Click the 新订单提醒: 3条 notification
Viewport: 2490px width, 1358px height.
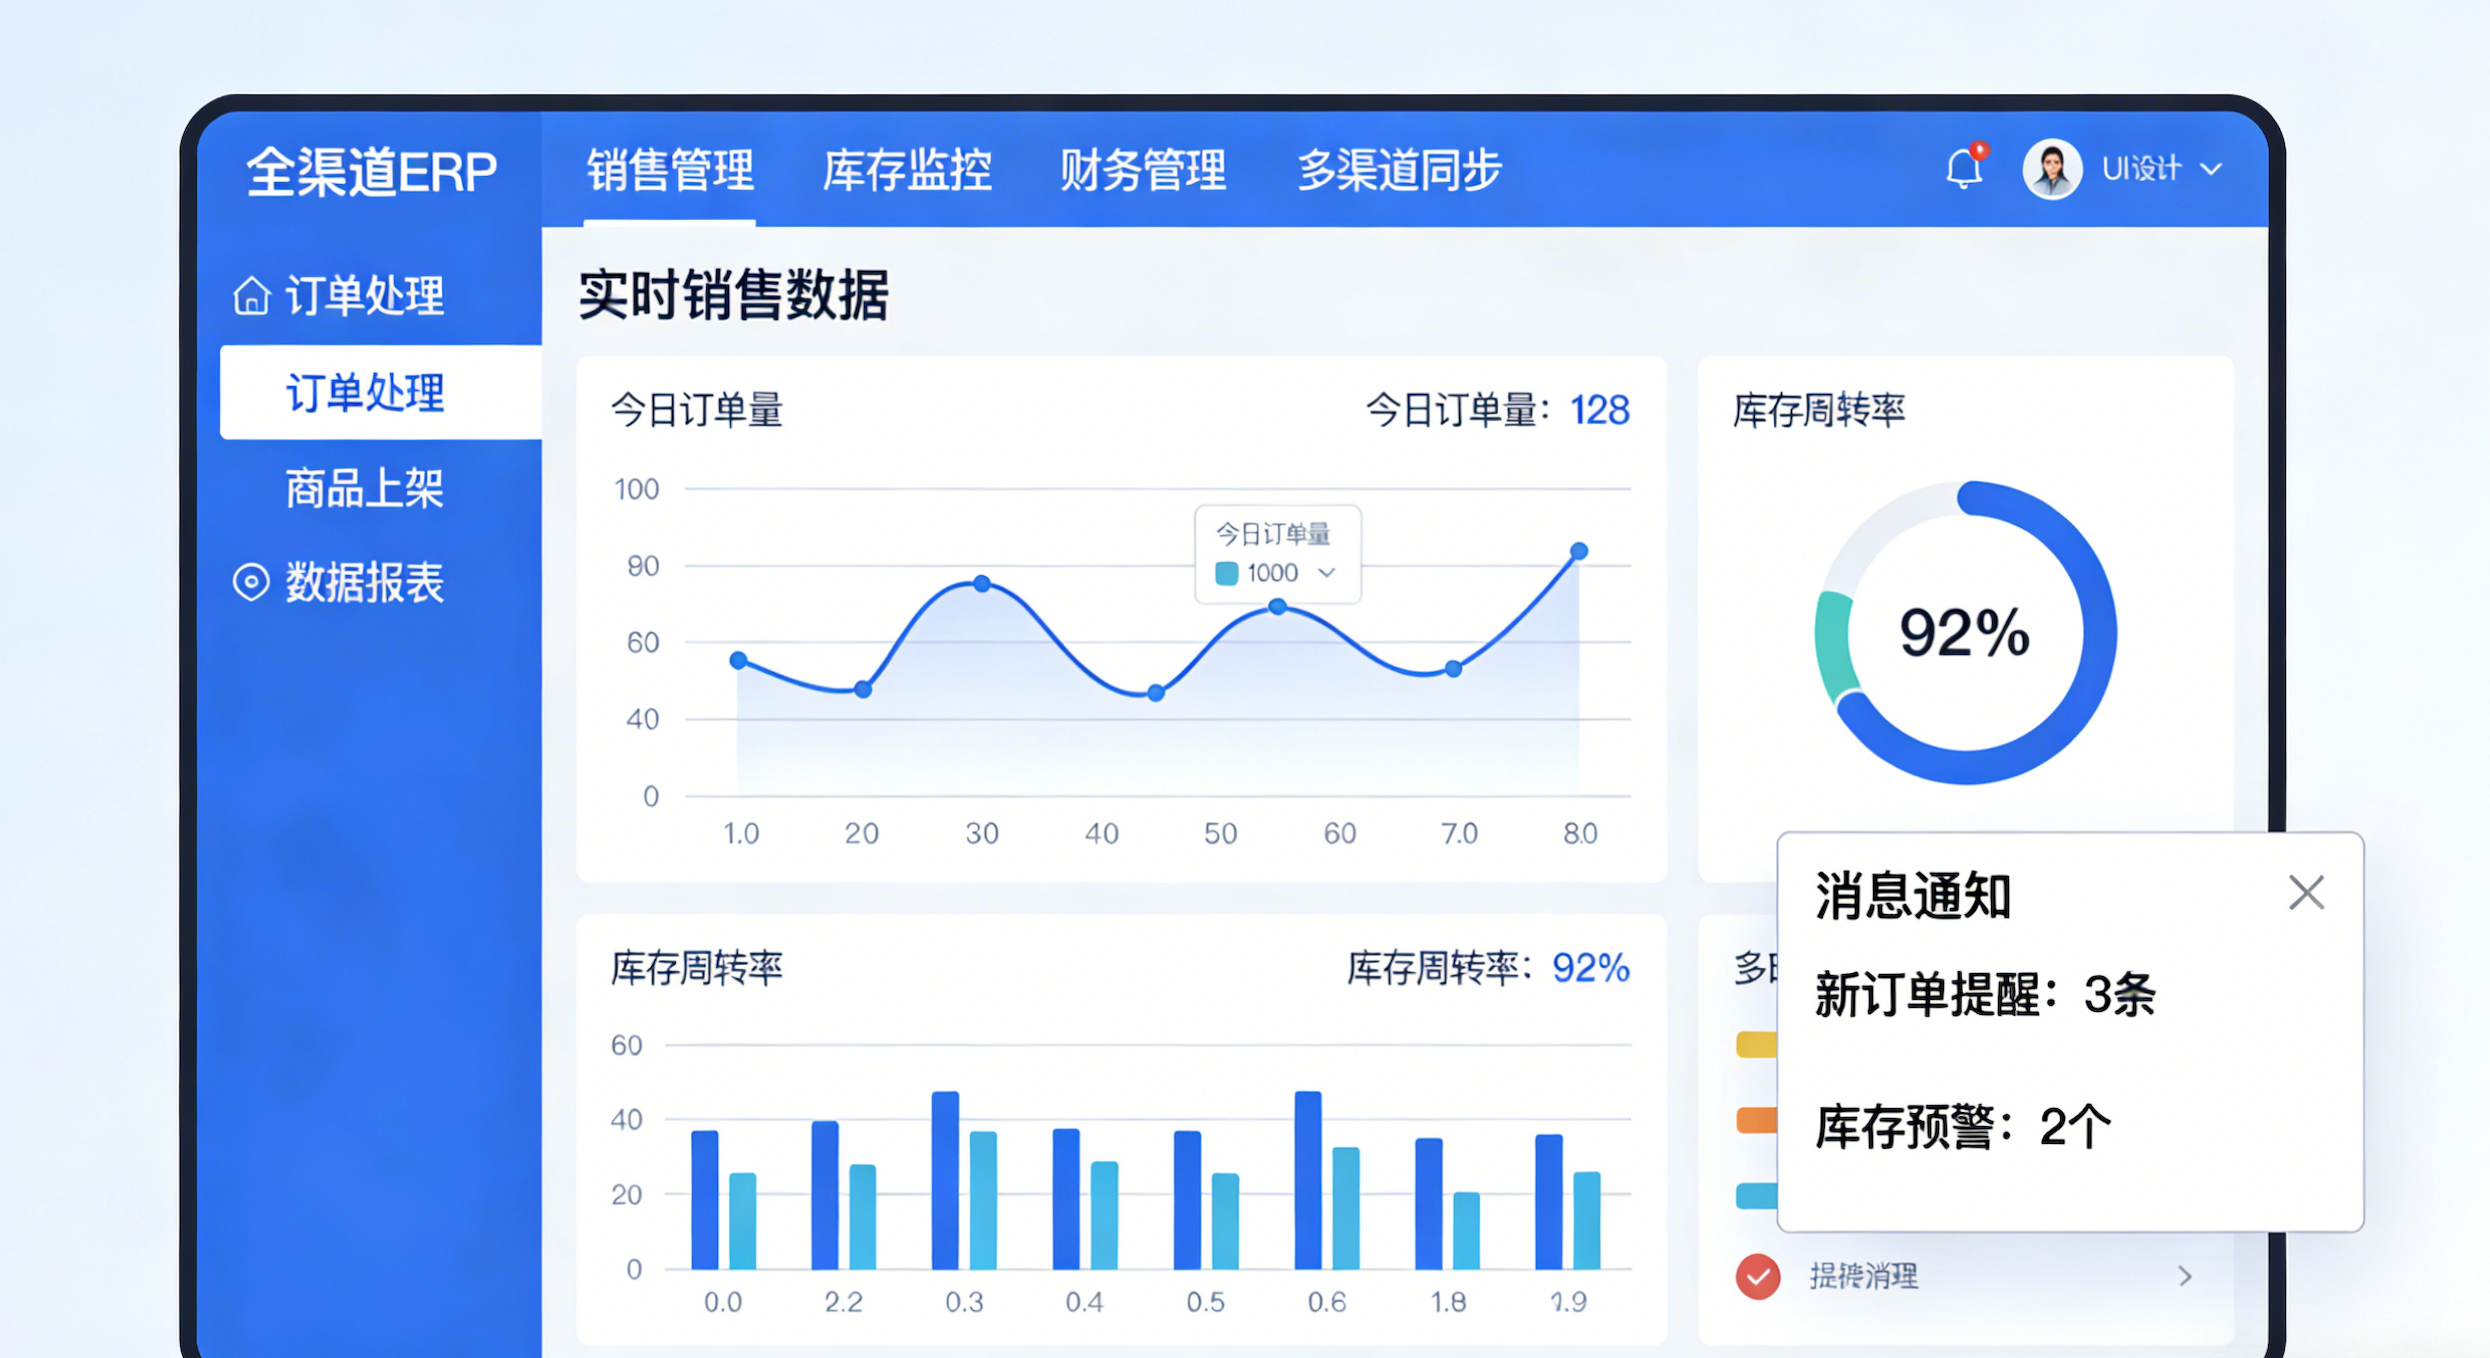tap(1984, 995)
